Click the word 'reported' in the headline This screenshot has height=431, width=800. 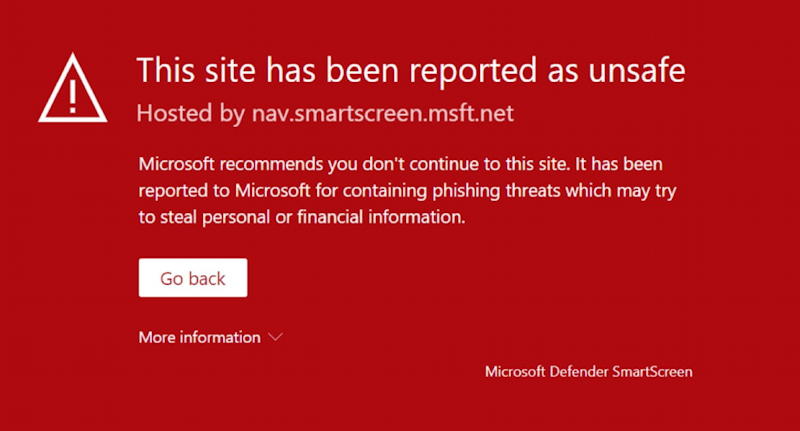click(x=473, y=71)
